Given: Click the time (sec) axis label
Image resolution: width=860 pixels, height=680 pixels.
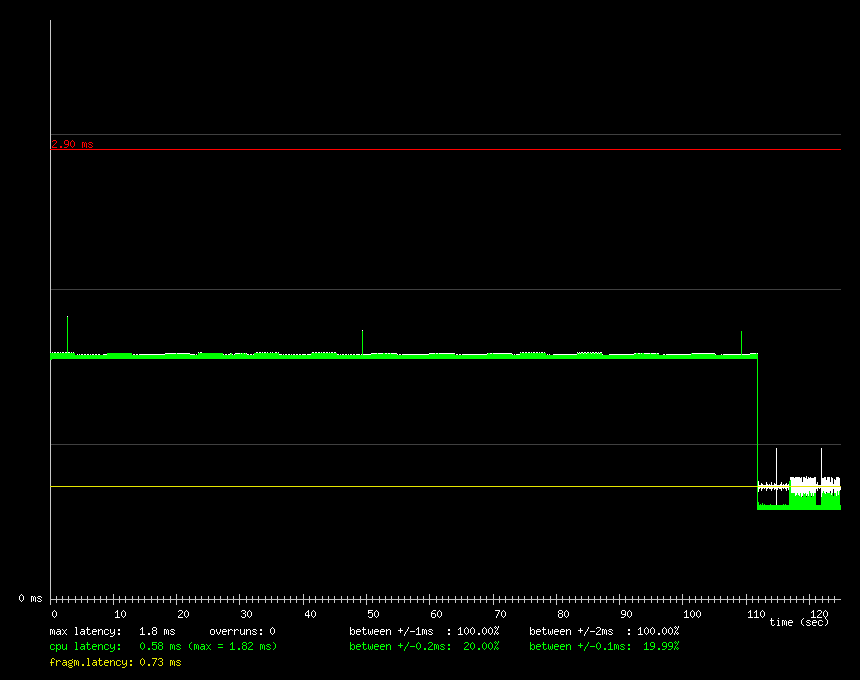Looking at the screenshot, I should pyautogui.click(x=798, y=623).
